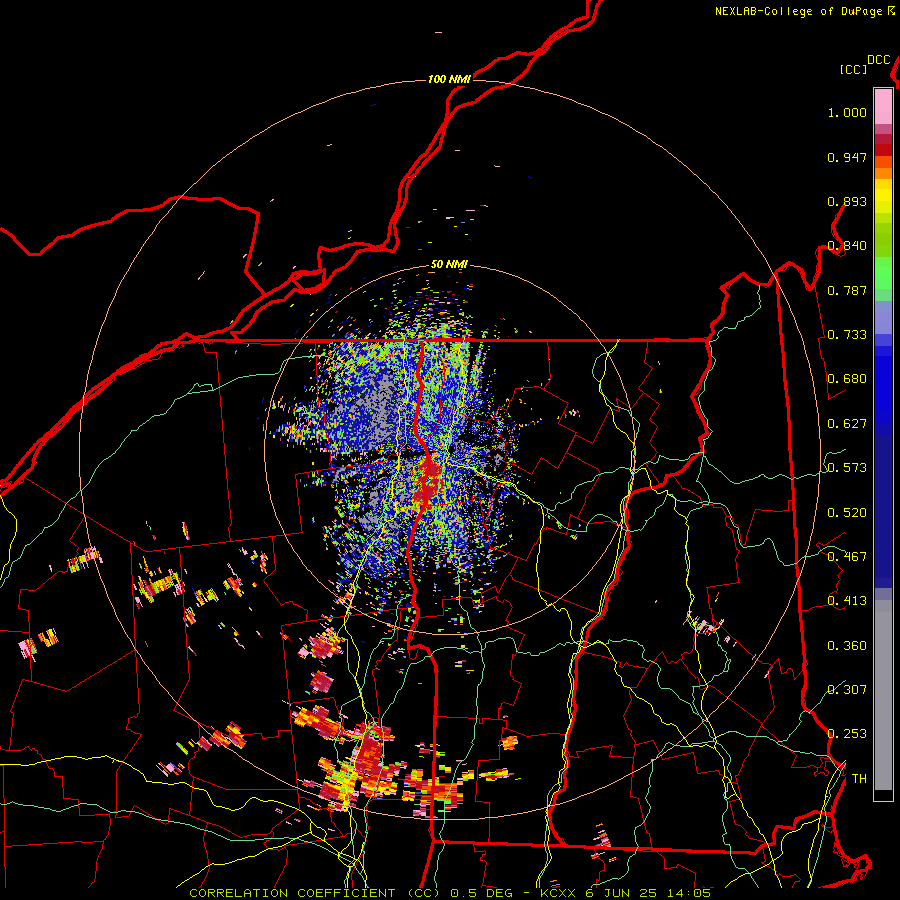Click the 0.520 scale value
This screenshot has width=900, height=900.
pyautogui.click(x=847, y=513)
